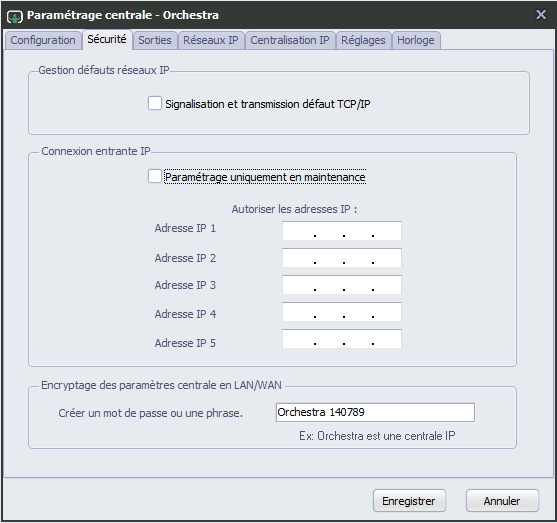
Task: Show the Réglages tab
Action: pos(363,40)
